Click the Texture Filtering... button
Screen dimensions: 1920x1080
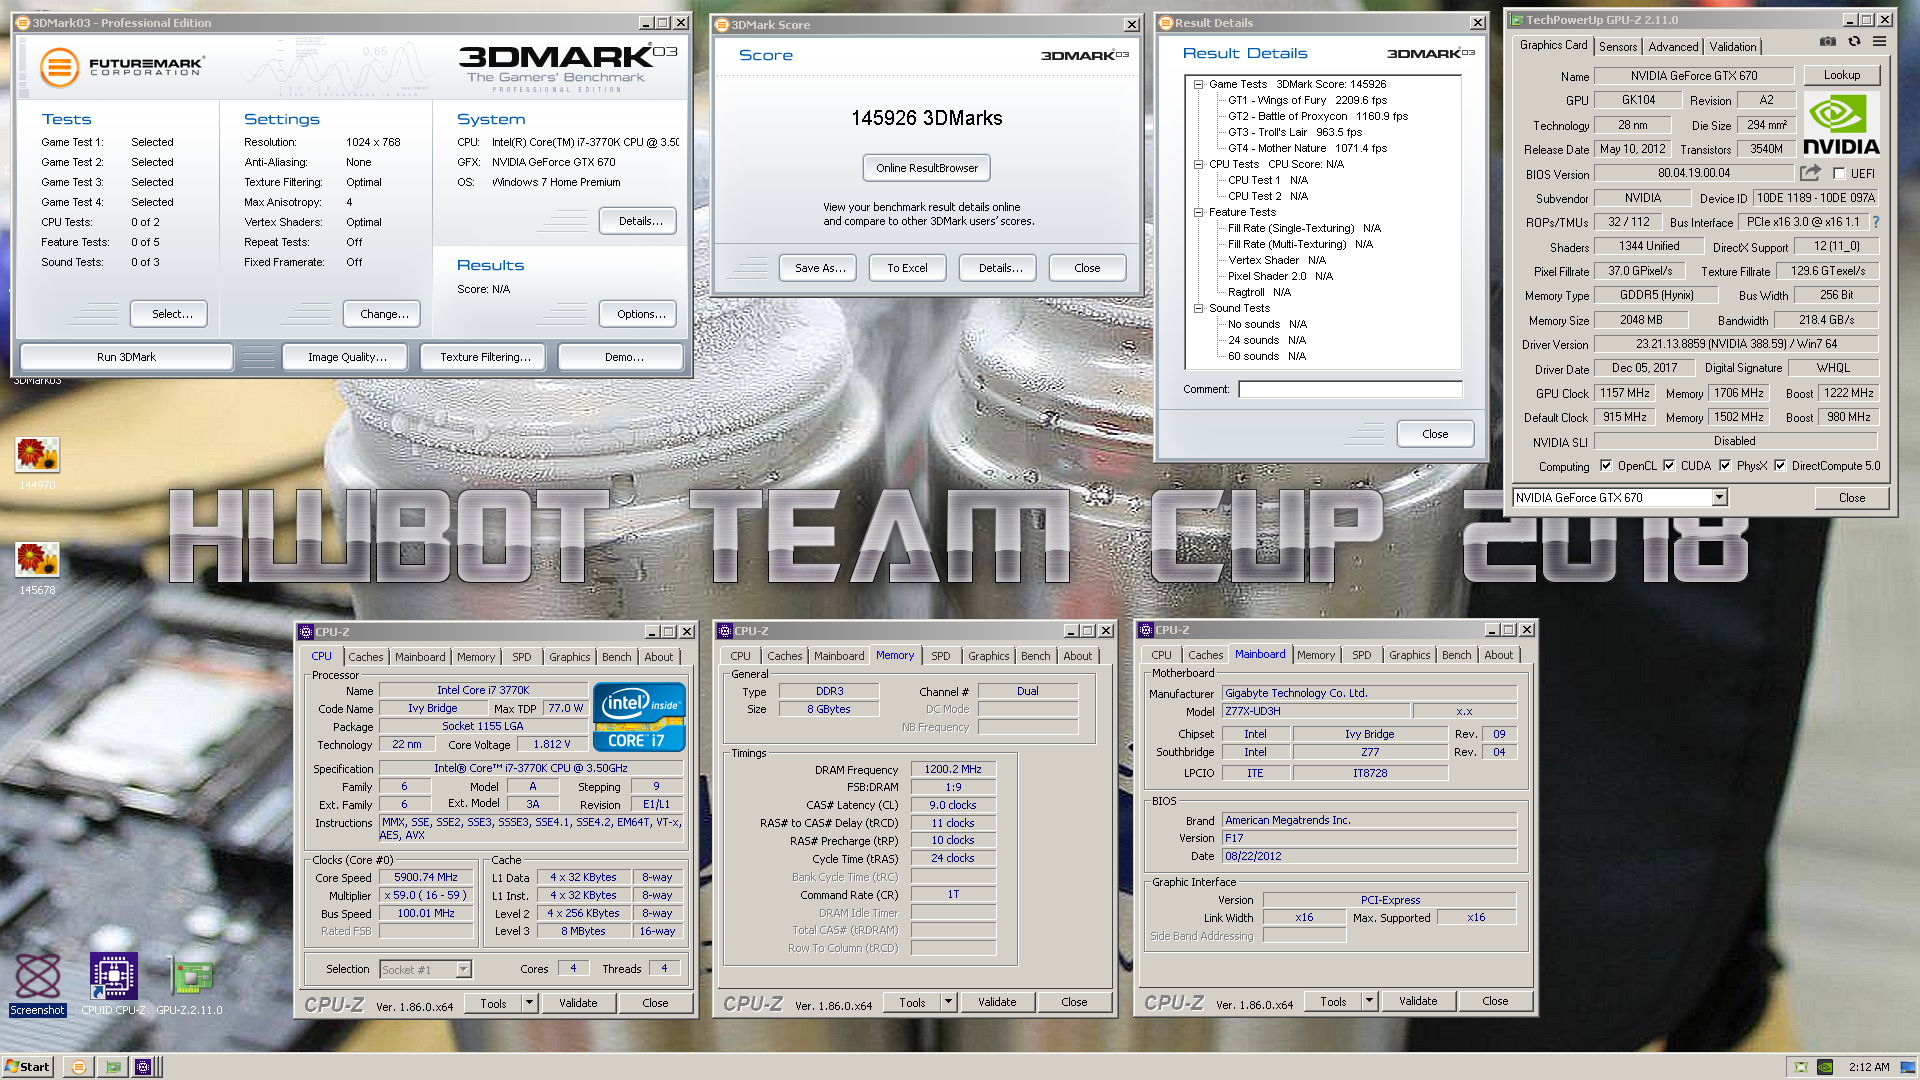[485, 357]
